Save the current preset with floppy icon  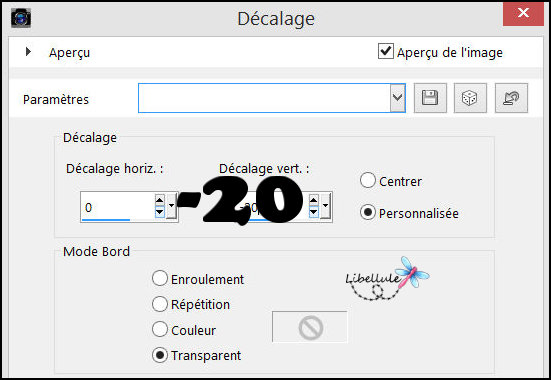pos(430,98)
